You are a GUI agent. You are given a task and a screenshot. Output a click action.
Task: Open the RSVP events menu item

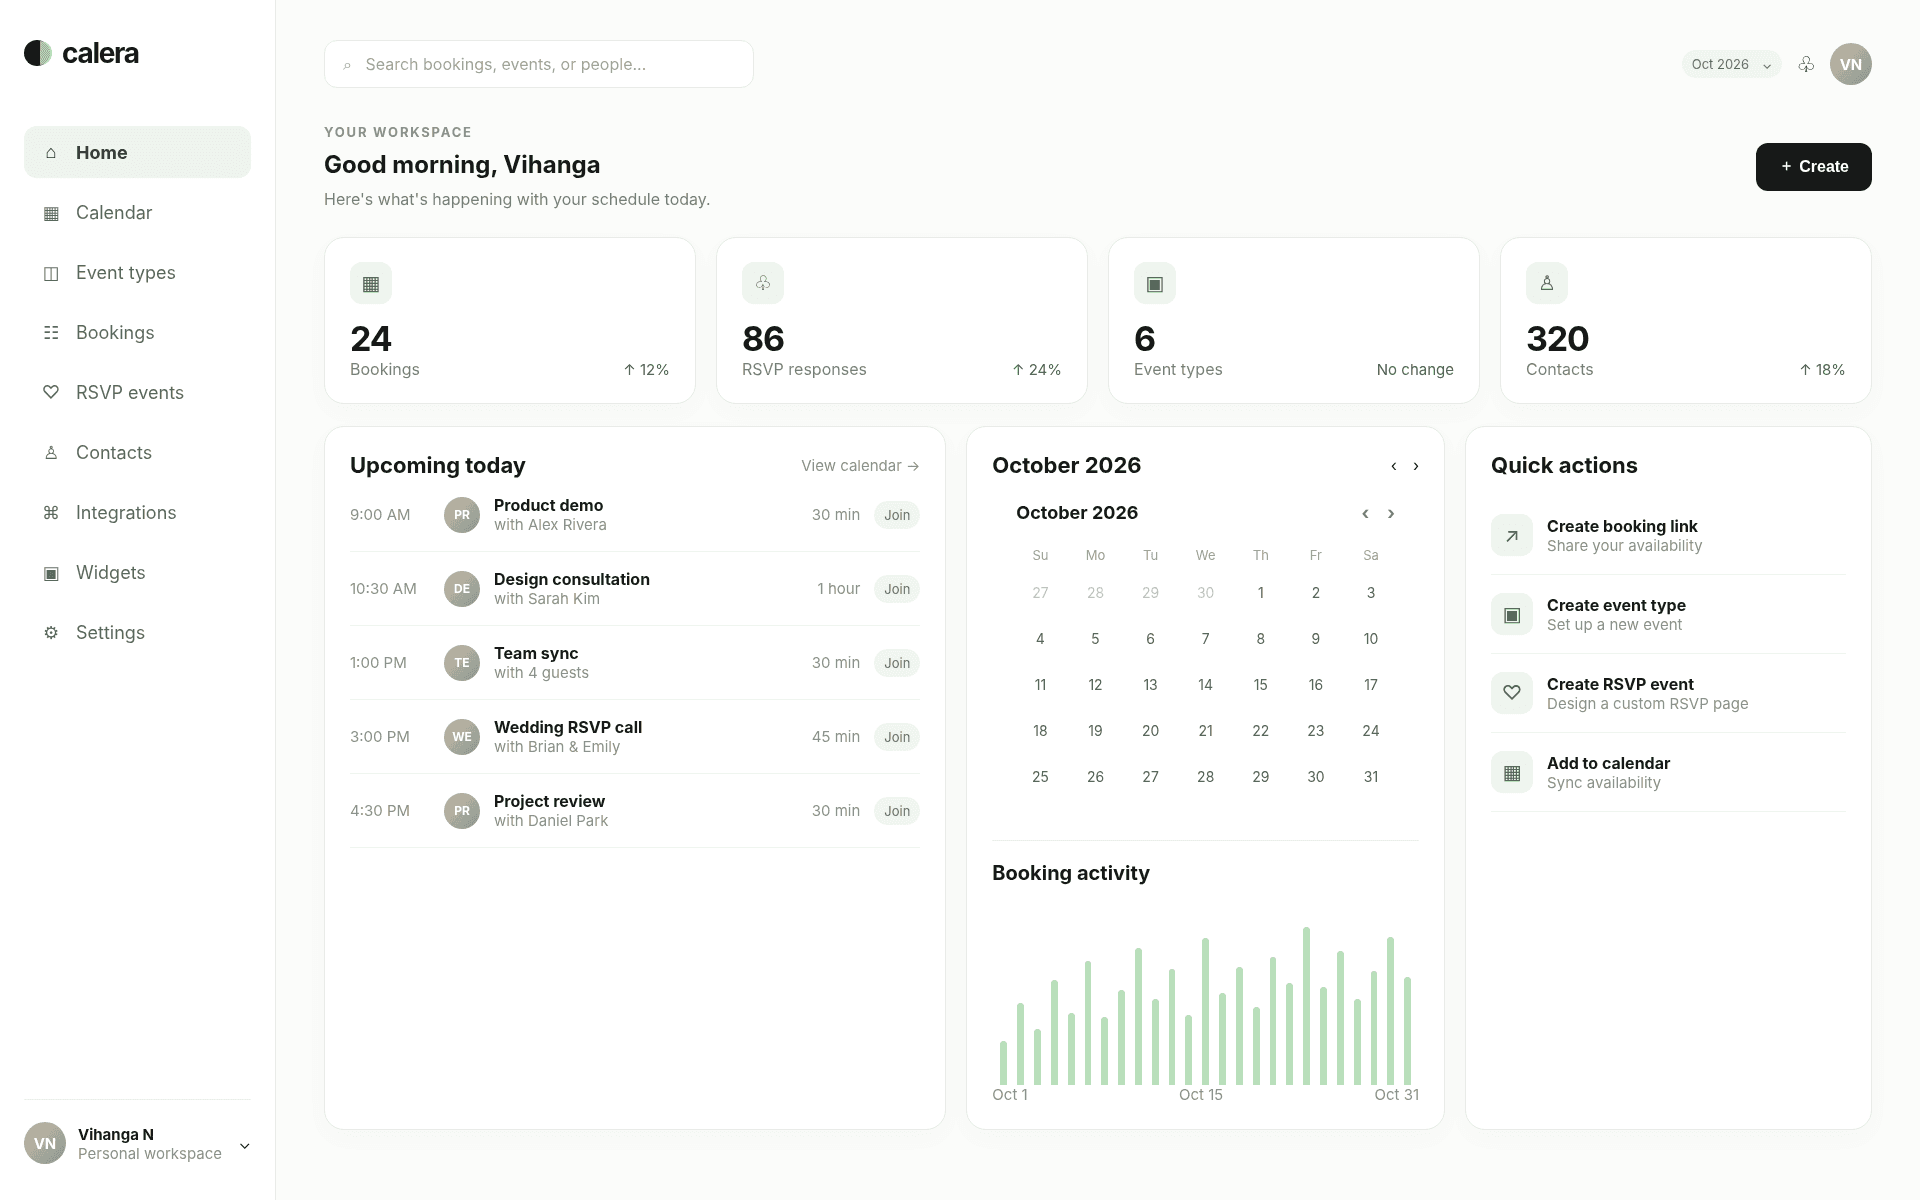point(137,392)
